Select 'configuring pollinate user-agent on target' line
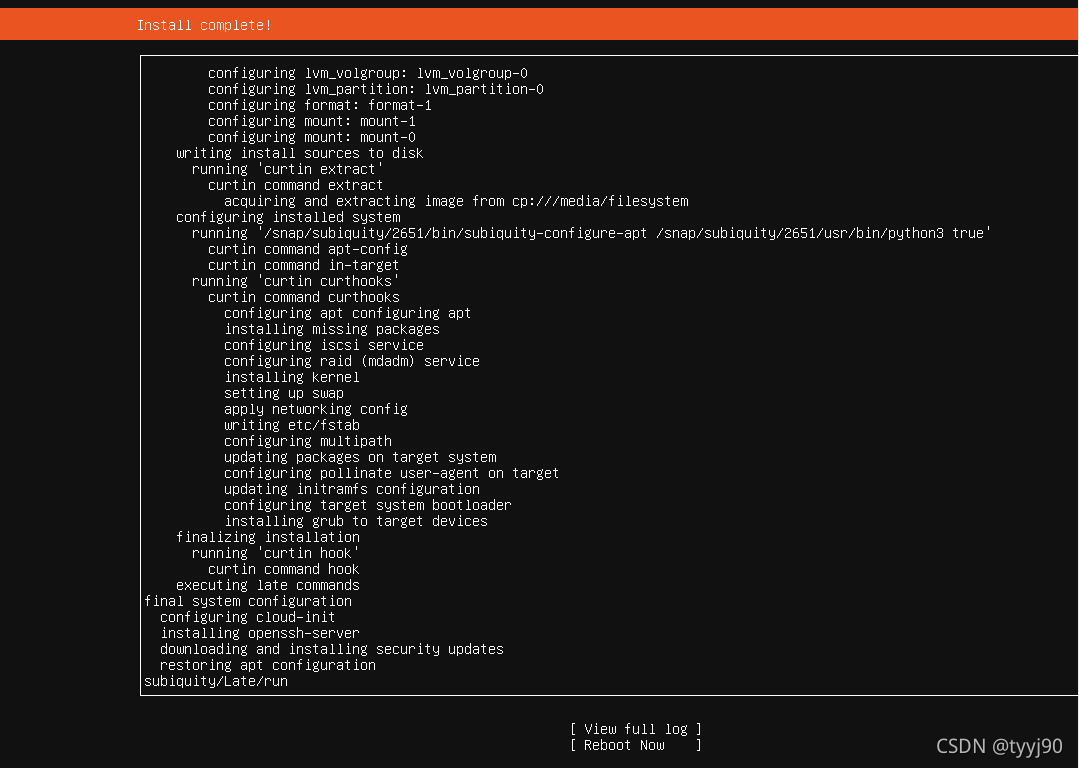This screenshot has height=768, width=1079. pos(392,473)
